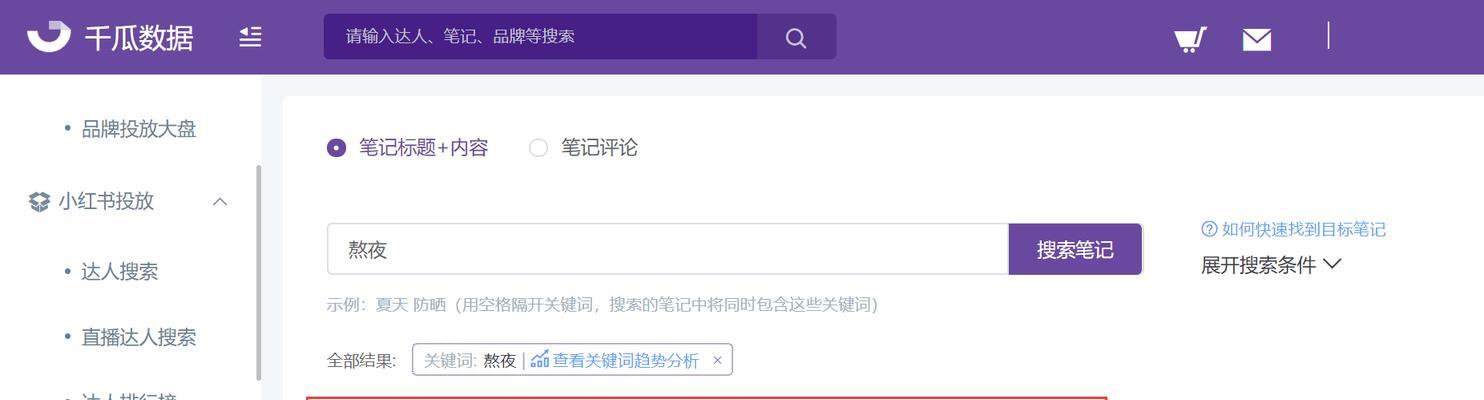Click the 搜索笔记 button
Viewport: 1484px width, 400px height.
[1075, 249]
